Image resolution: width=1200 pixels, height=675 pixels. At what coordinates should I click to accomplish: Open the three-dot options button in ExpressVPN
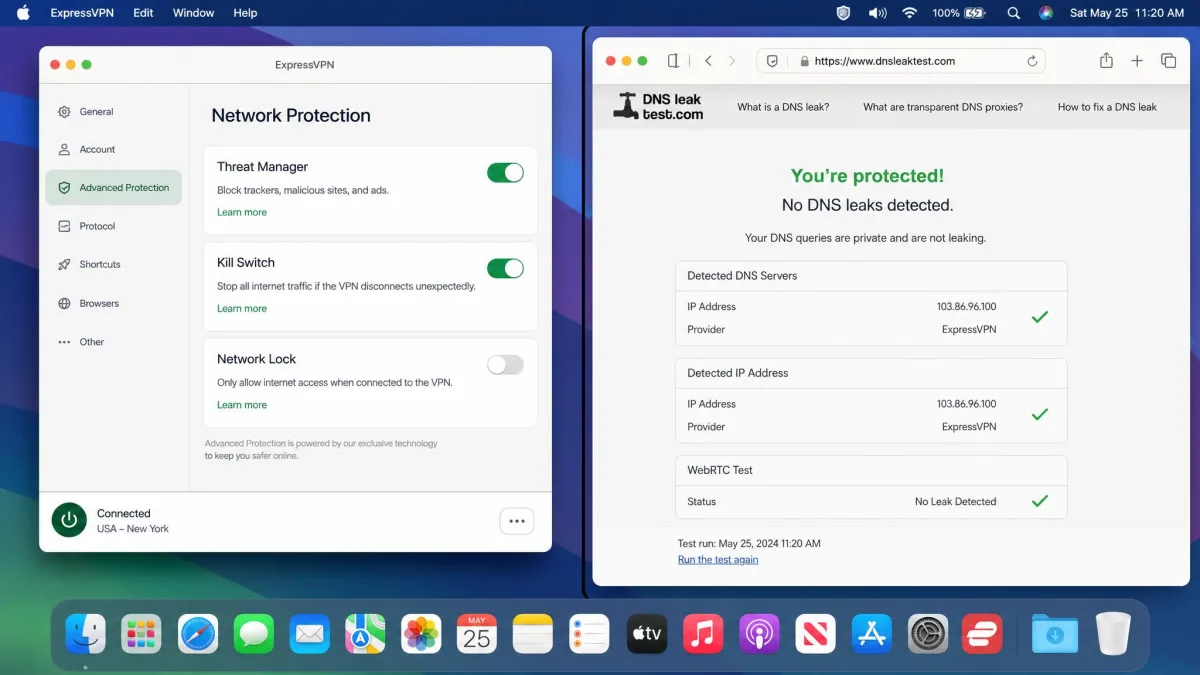click(517, 521)
